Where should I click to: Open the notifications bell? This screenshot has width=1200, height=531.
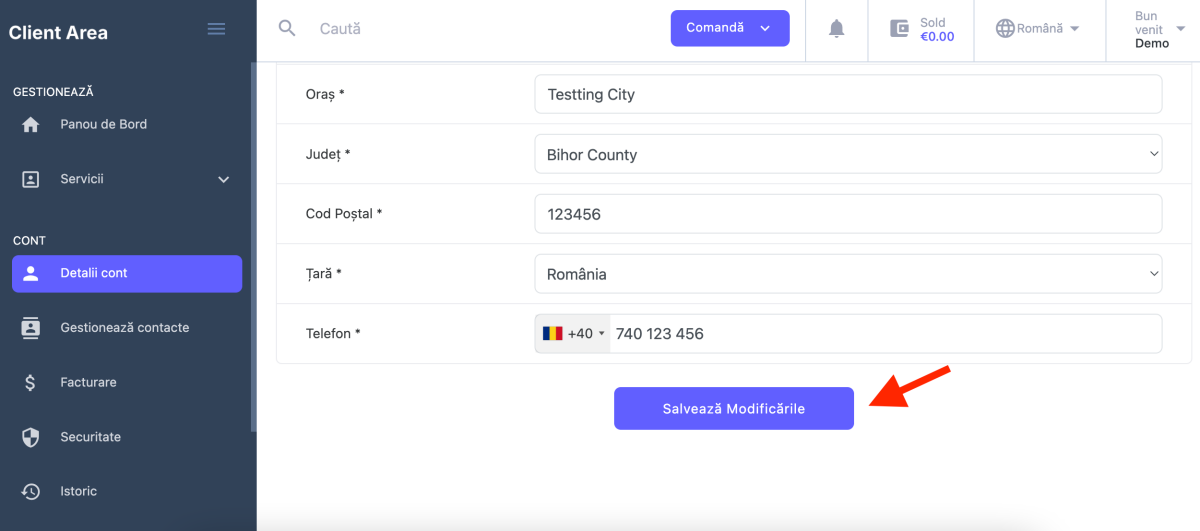[x=837, y=29]
